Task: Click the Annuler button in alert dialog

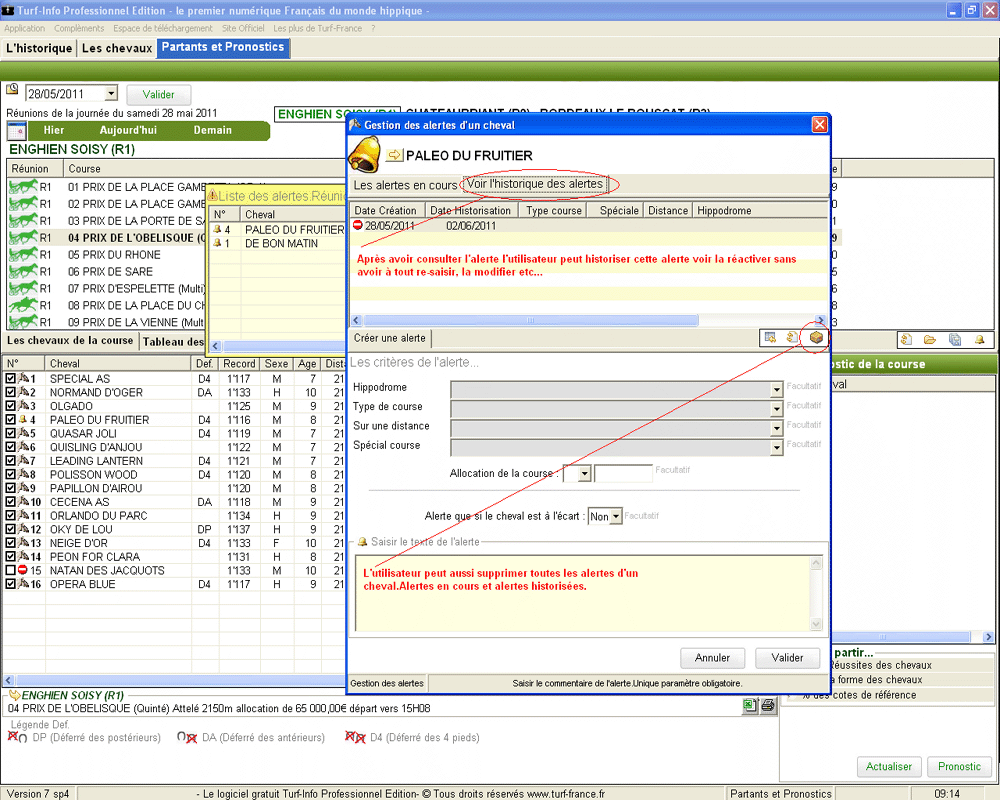Action: pos(712,658)
